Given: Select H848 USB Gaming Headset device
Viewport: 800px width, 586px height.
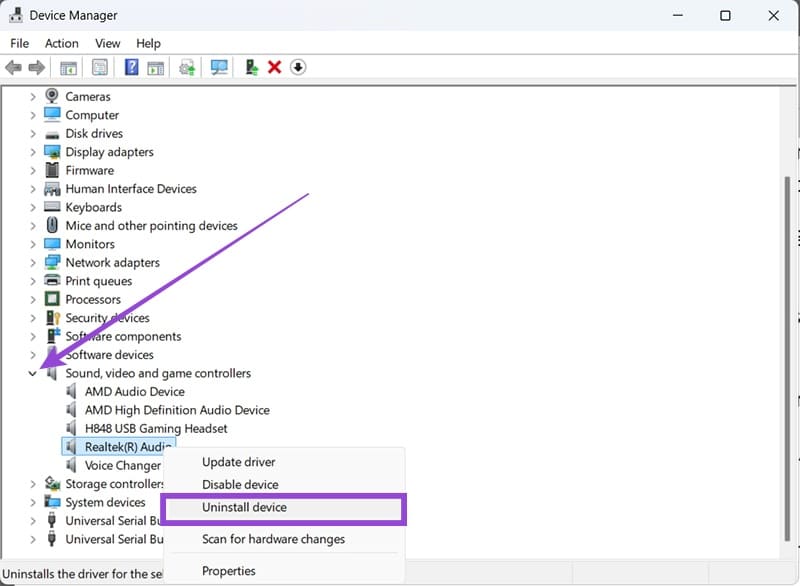Looking at the screenshot, I should pos(155,428).
